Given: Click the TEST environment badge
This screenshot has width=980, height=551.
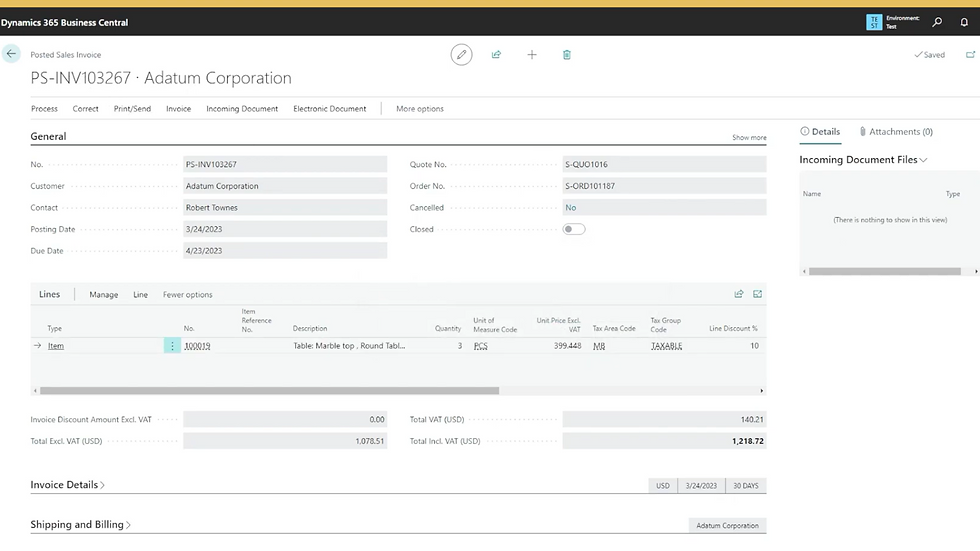Looking at the screenshot, I should coord(874,22).
